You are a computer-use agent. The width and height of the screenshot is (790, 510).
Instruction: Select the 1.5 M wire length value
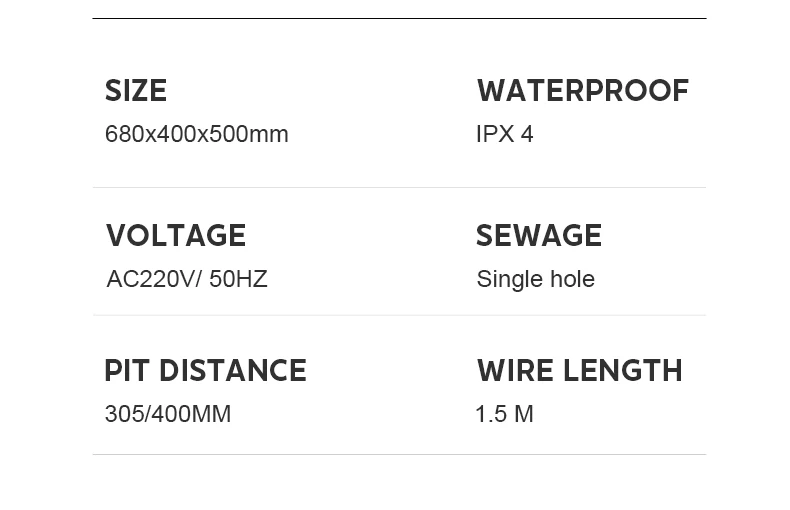pyautogui.click(x=504, y=414)
